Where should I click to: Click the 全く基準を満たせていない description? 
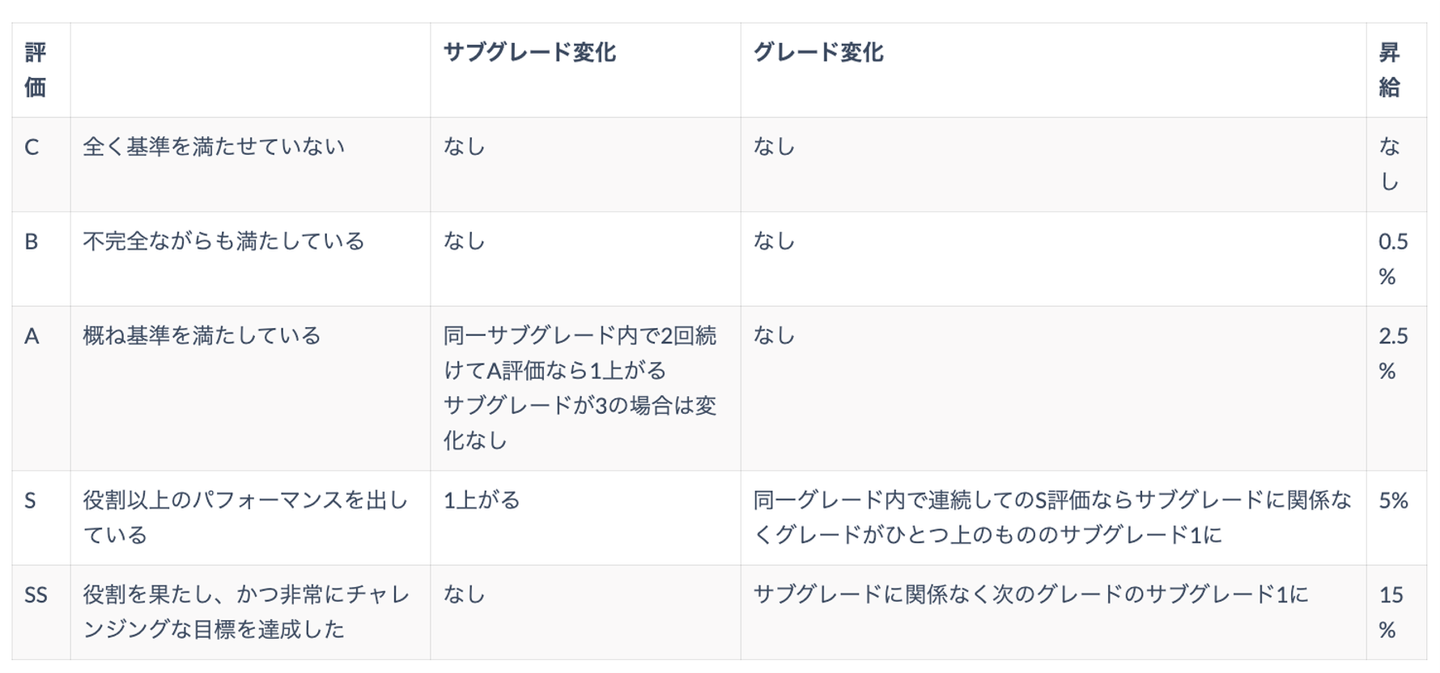click(x=213, y=147)
